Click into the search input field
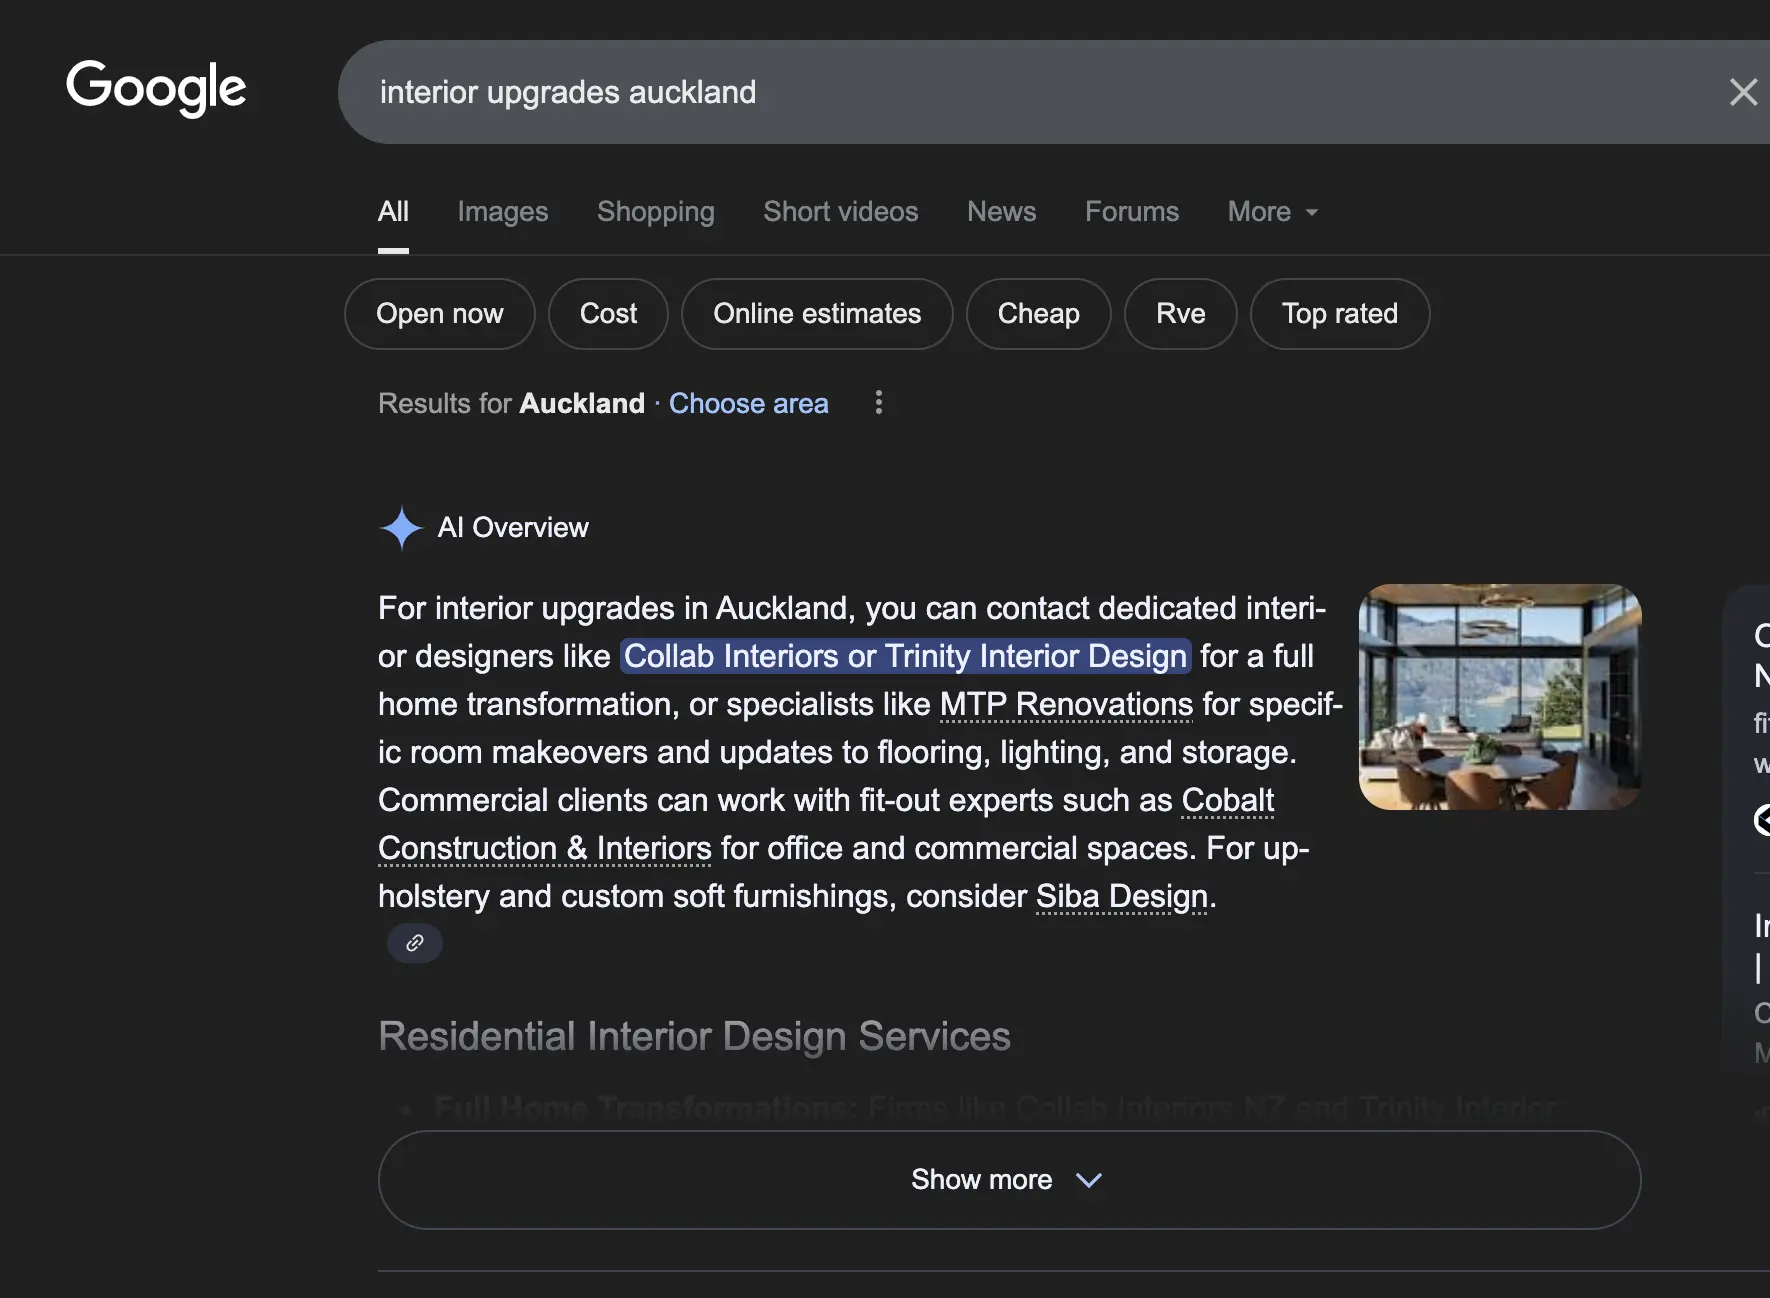The width and height of the screenshot is (1770, 1298). (1000, 92)
